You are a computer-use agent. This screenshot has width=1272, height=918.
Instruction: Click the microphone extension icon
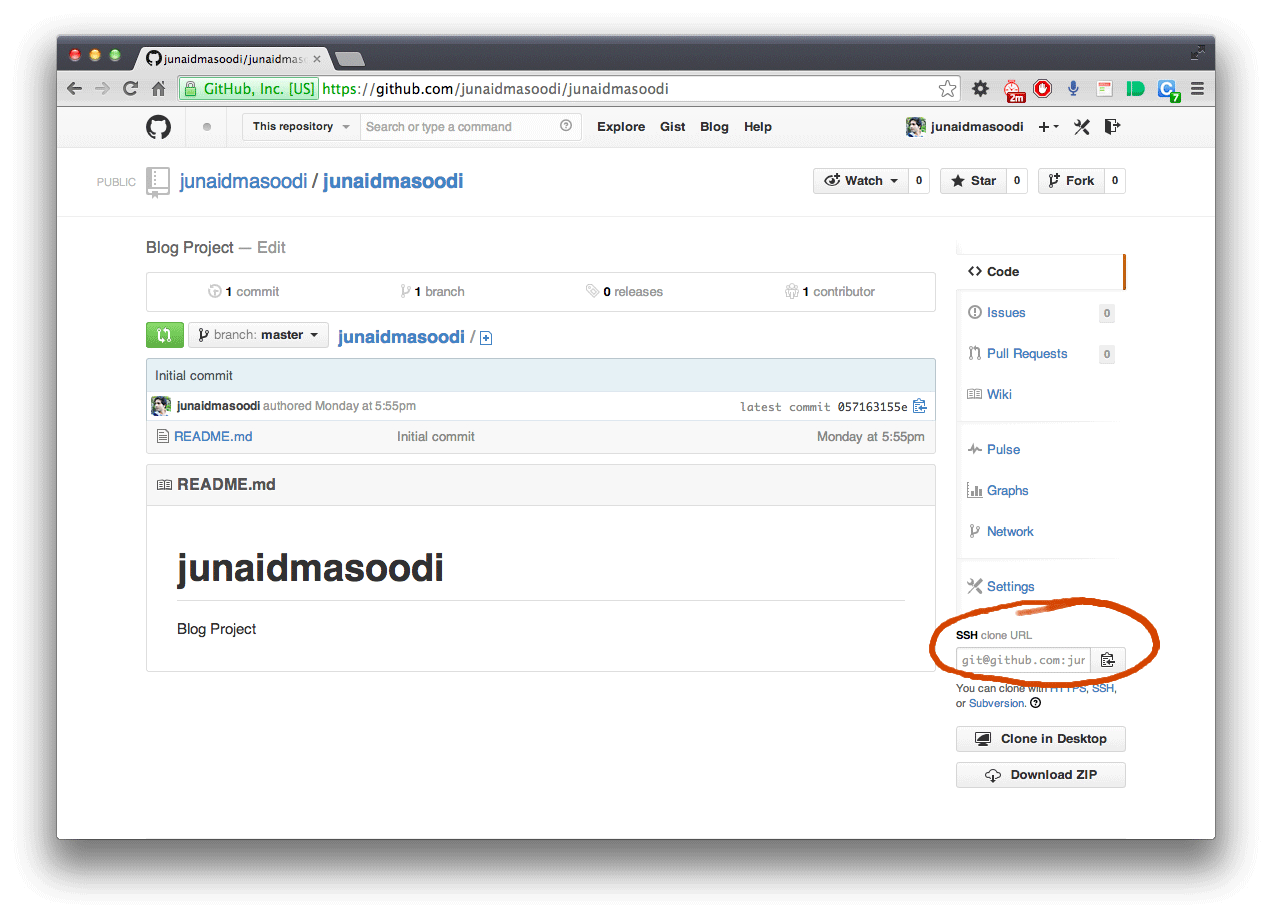(1073, 89)
